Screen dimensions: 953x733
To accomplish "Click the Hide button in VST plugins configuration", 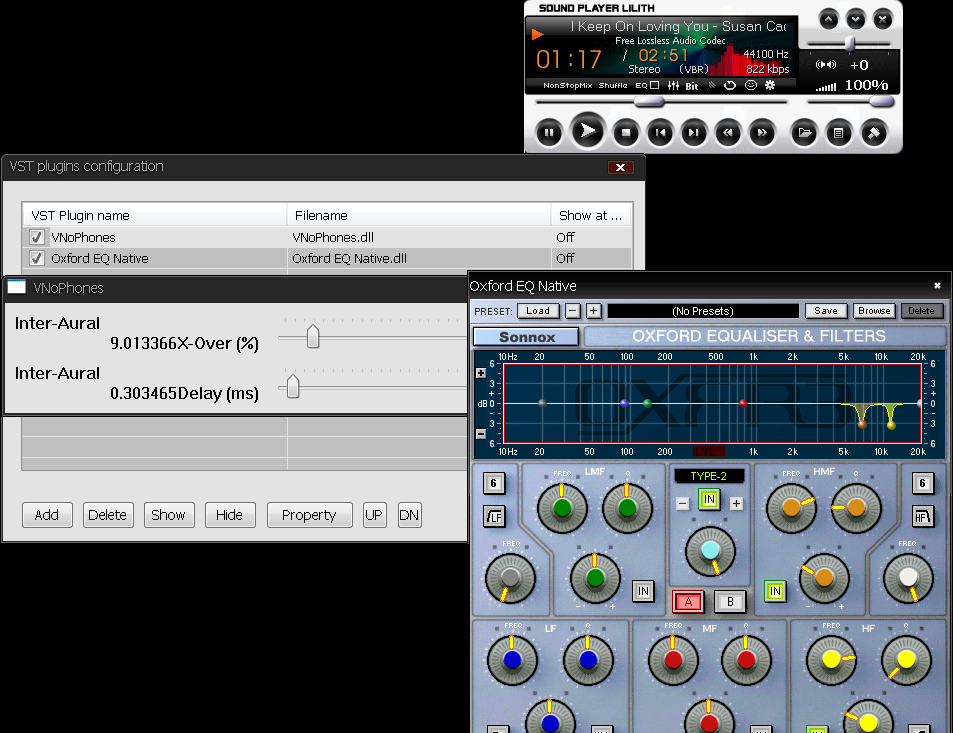I will (229, 515).
